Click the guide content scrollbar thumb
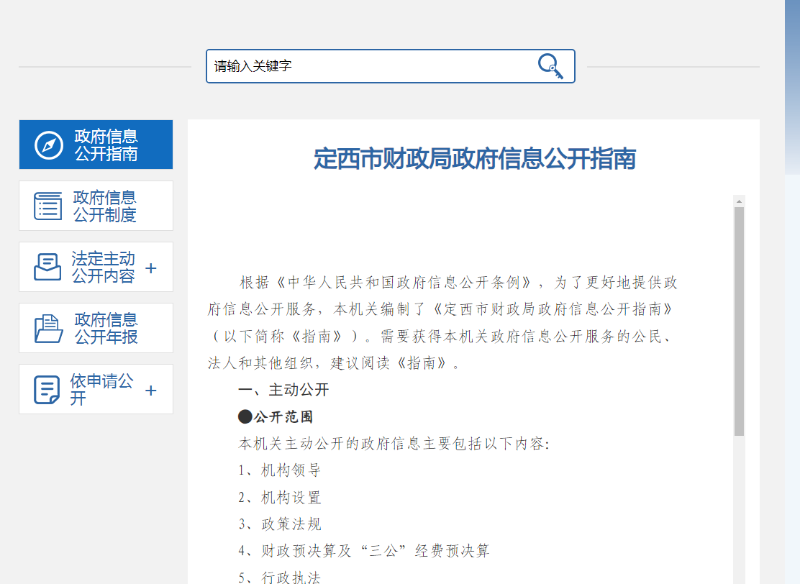This screenshot has width=800, height=584. point(739,320)
